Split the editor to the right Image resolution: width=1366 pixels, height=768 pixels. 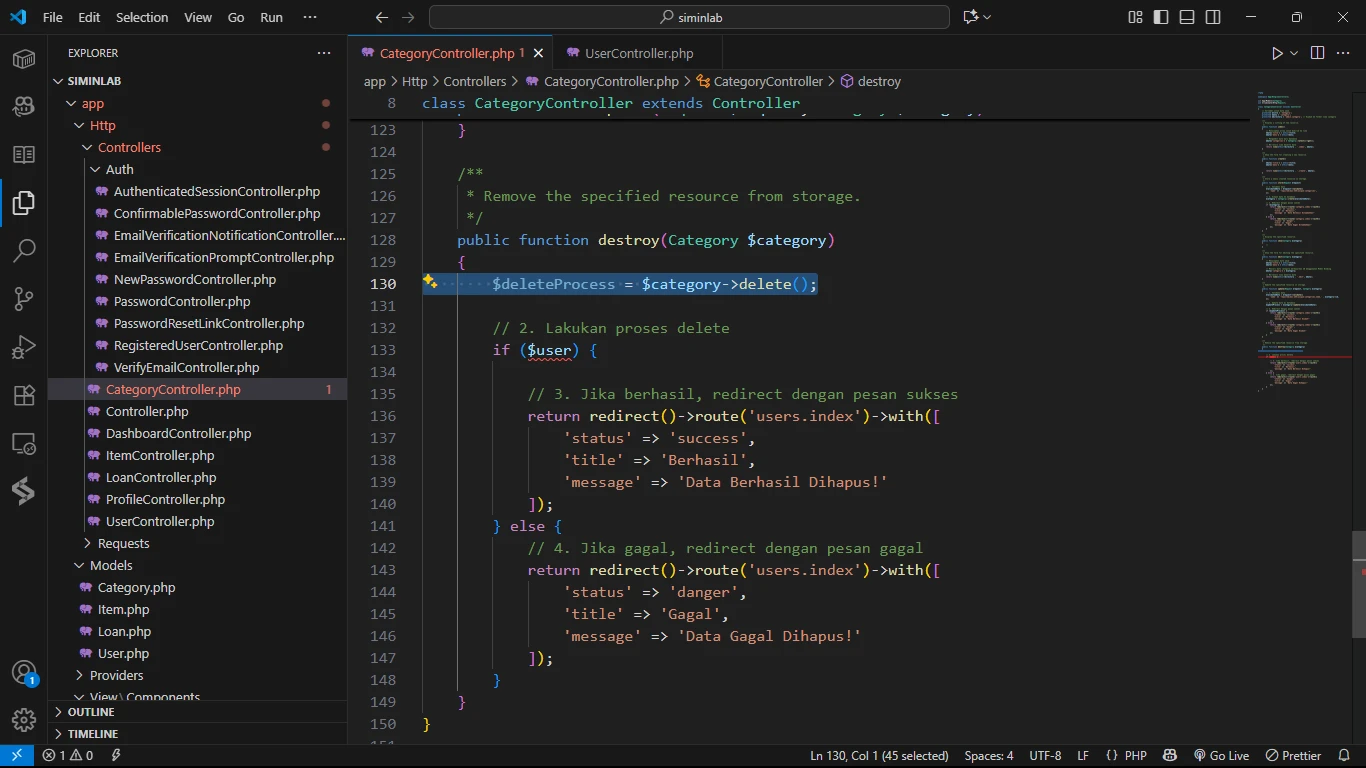1317,53
